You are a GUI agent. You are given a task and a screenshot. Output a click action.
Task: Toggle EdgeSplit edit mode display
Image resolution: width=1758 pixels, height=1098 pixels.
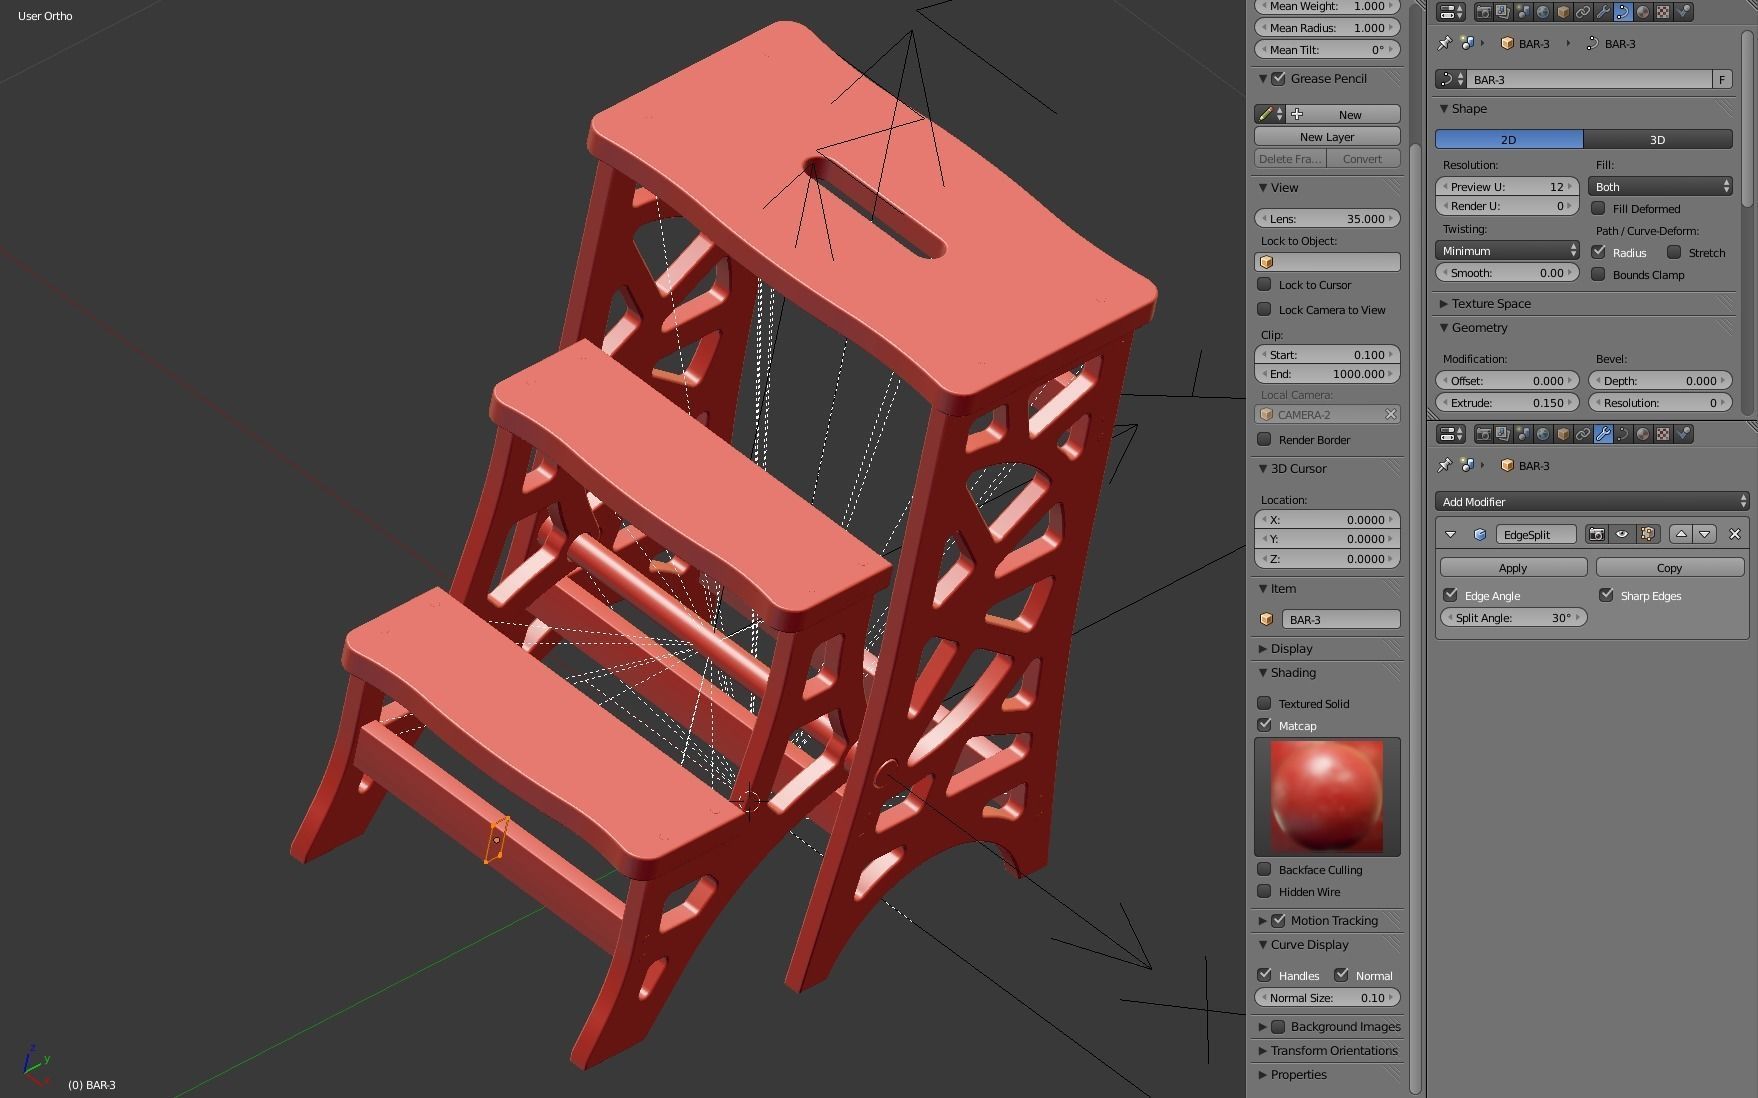(x=1648, y=534)
